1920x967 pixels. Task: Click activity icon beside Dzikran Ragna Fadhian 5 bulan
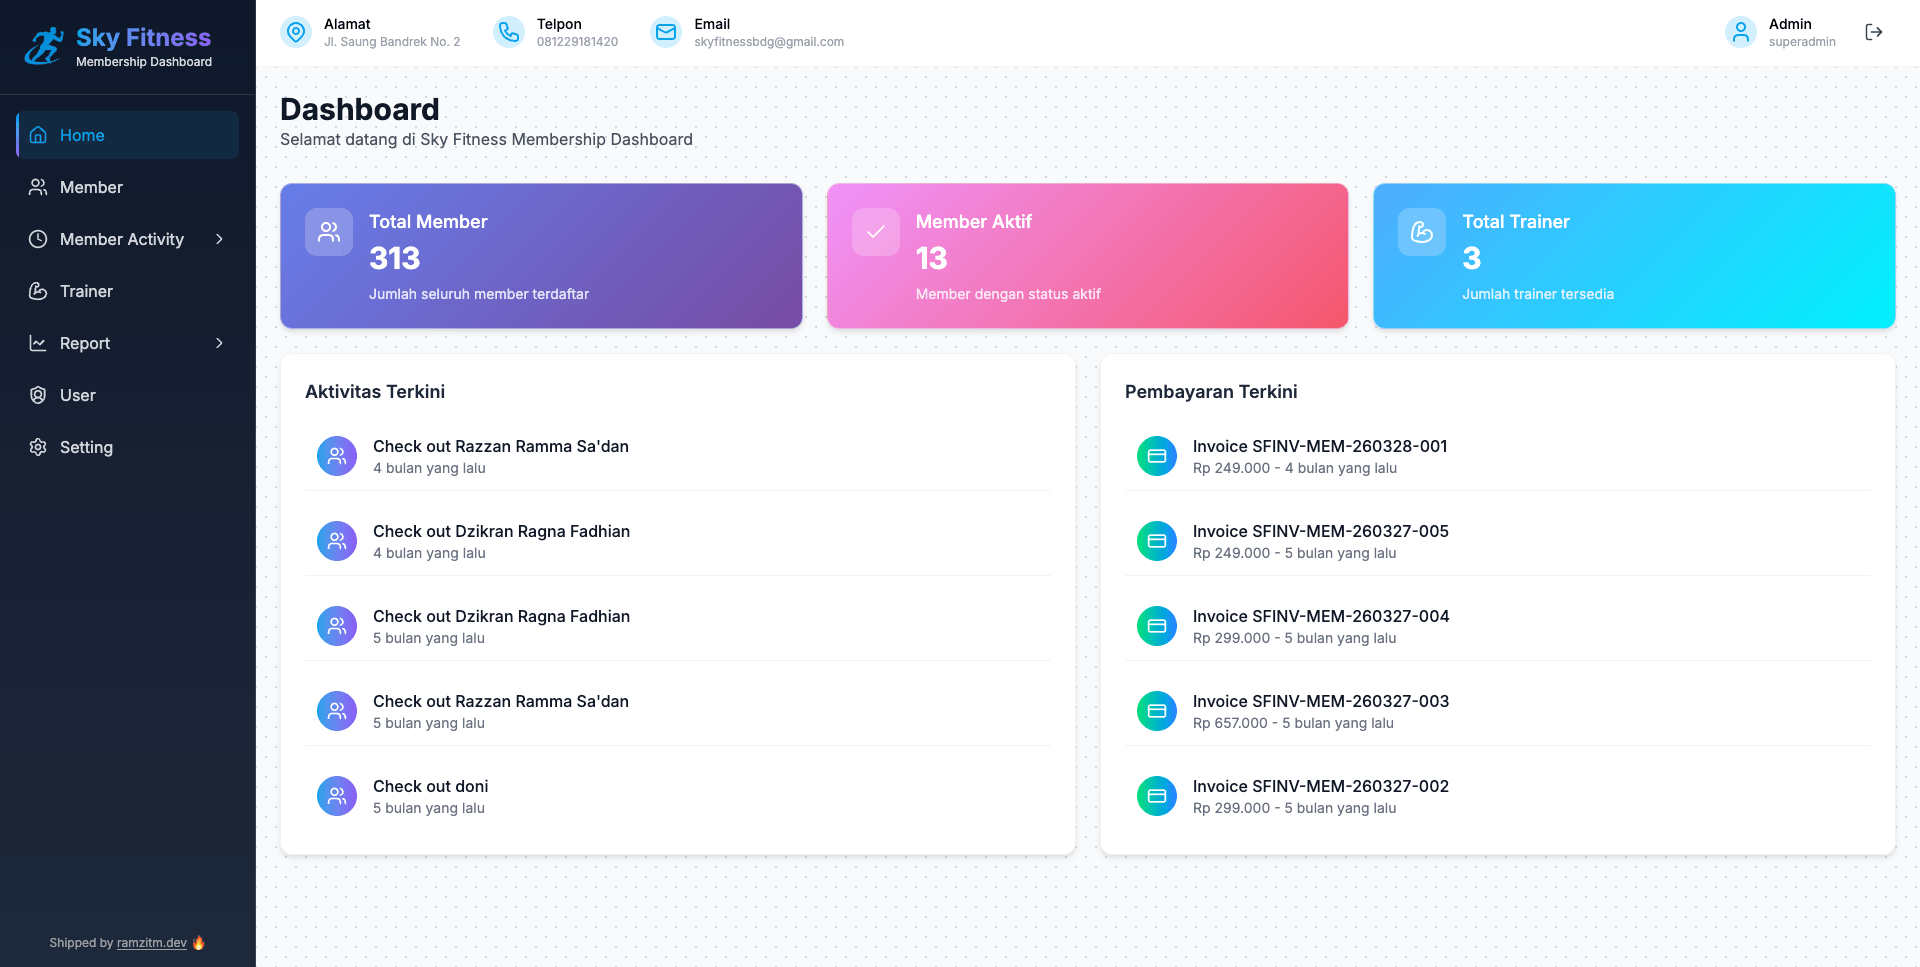(x=337, y=626)
